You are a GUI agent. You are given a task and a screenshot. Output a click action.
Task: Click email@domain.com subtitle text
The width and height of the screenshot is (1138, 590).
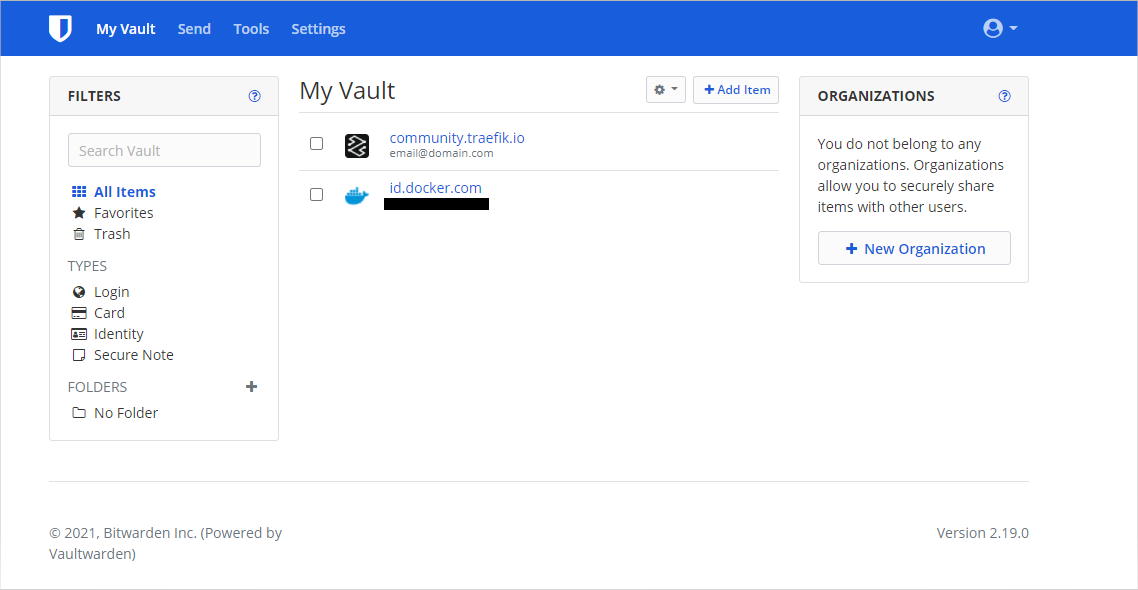441,153
